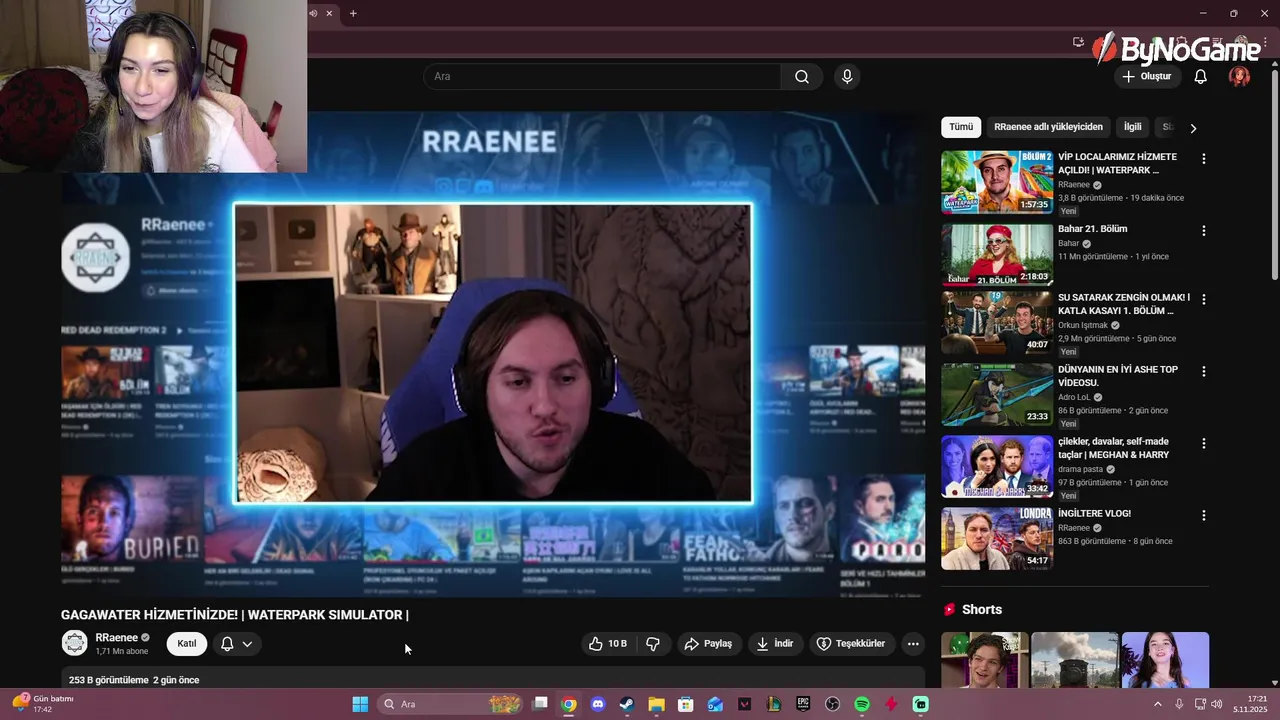Click the 253 B görüntüleme description text
Image resolution: width=1280 pixels, height=720 pixels.
[134, 680]
